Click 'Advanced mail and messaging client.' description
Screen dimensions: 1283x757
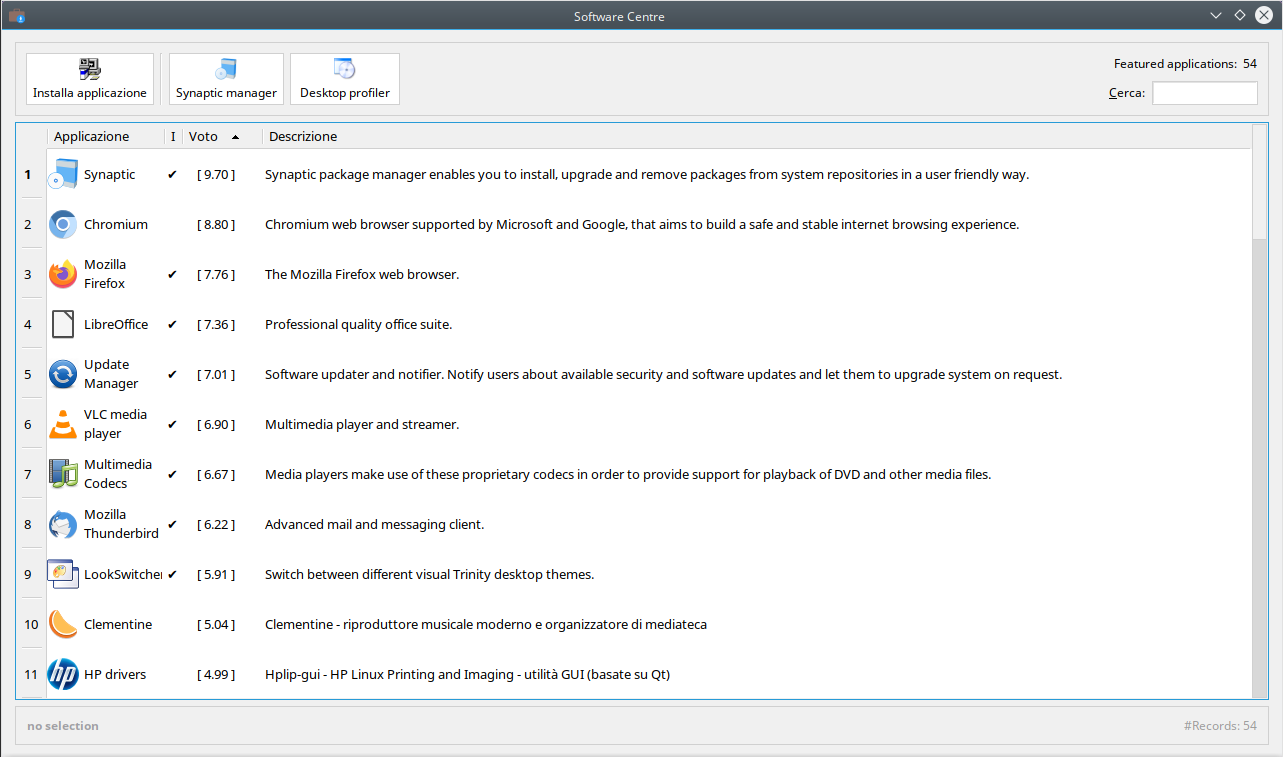coord(374,524)
